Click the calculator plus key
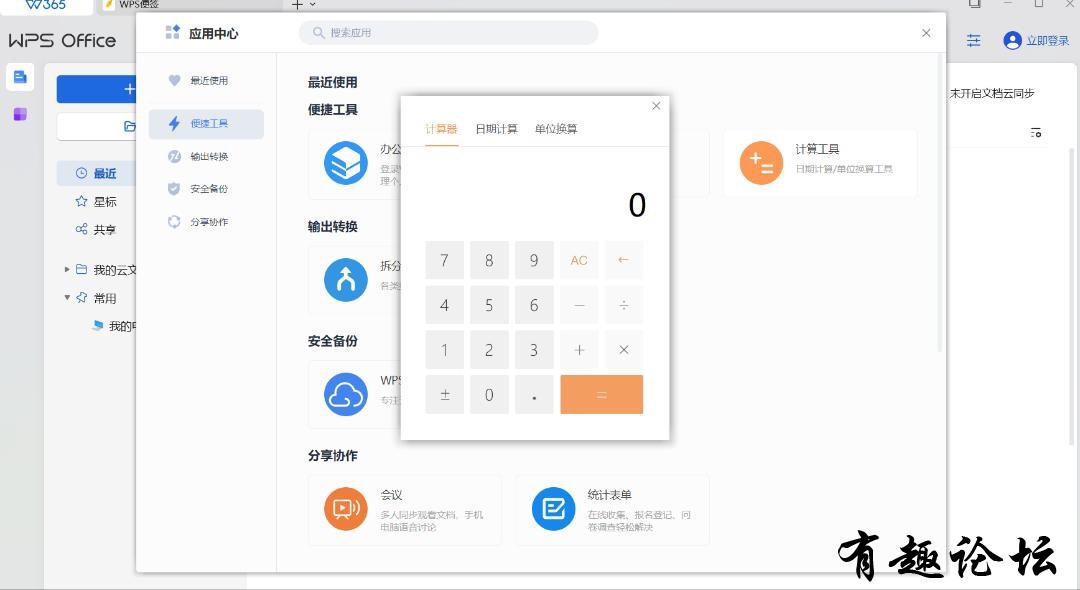Screen dimensions: 1080x590 [x=579, y=350]
